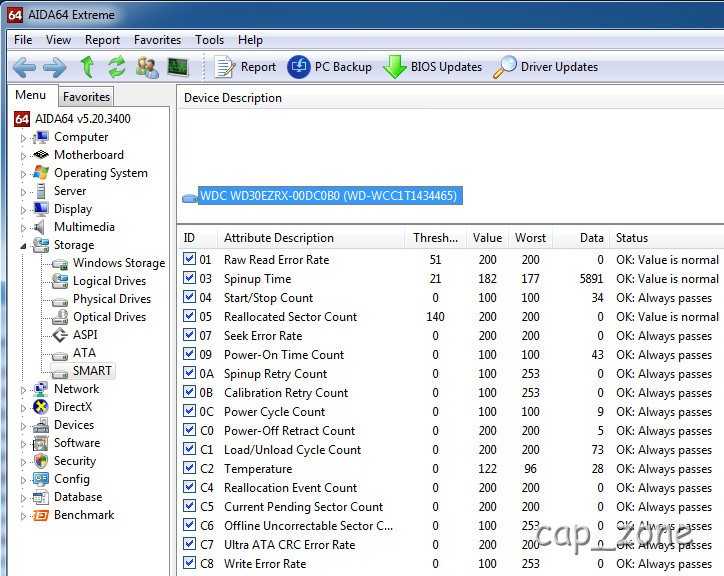Select Security in the tree
724x576 pixels.
75,461
